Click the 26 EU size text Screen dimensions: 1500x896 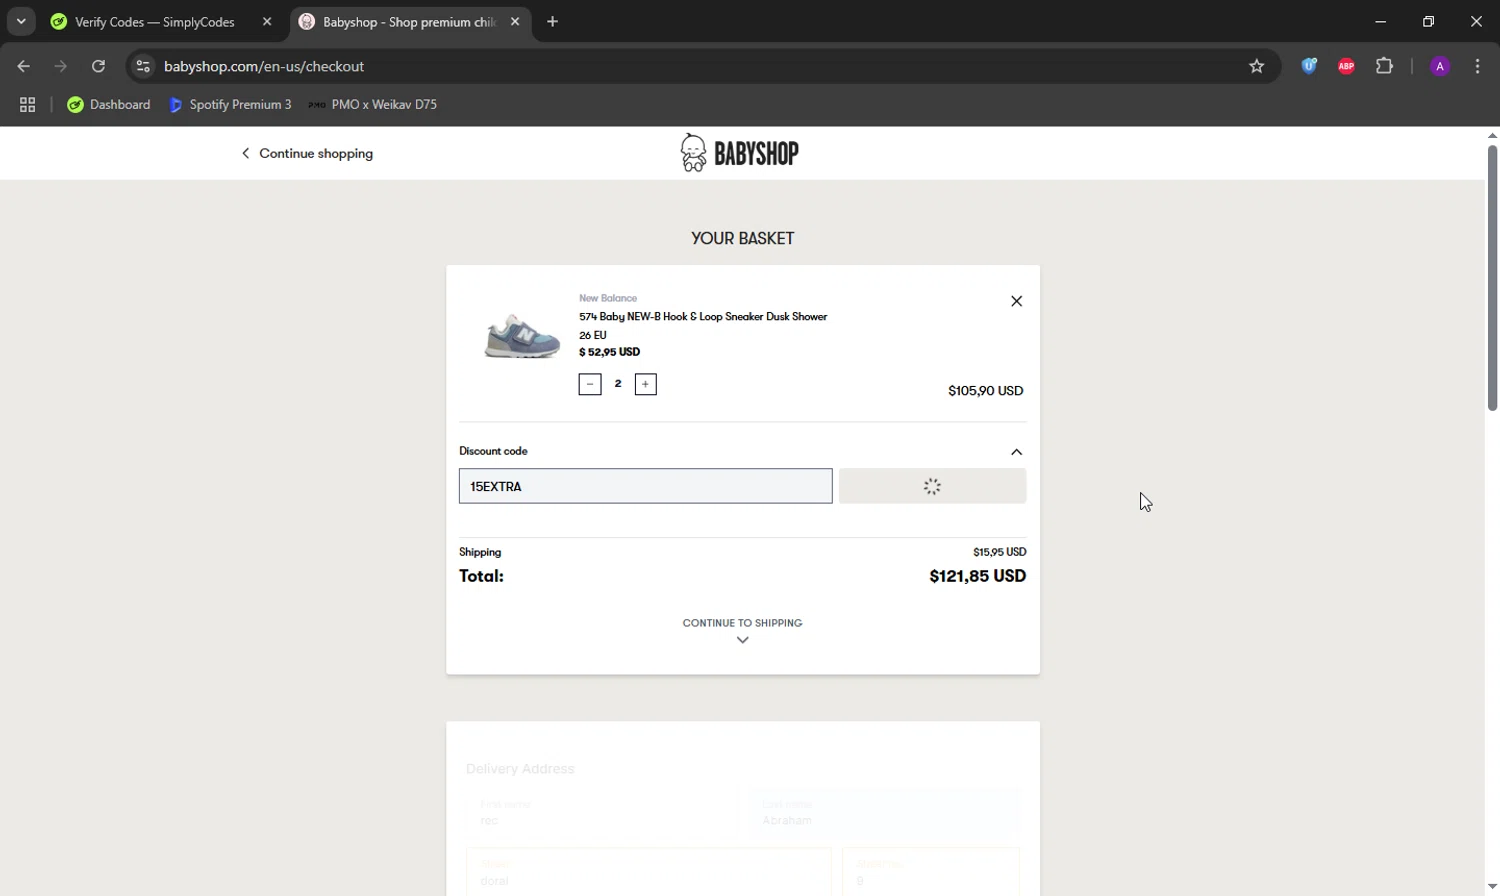(592, 335)
